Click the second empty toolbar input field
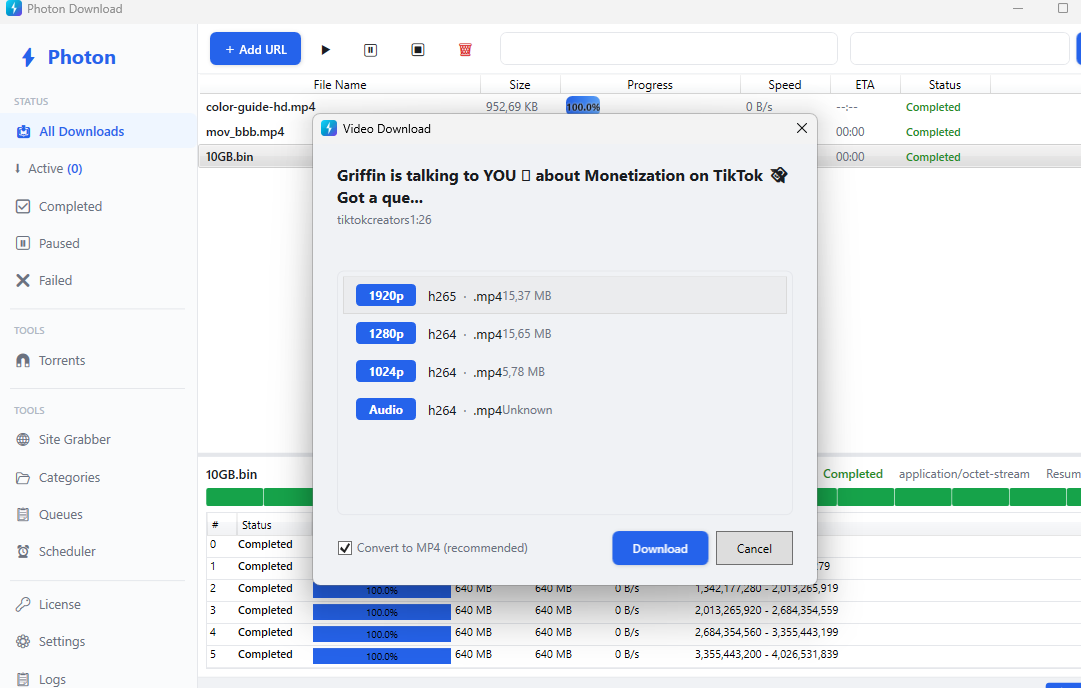Screen dimensions: 1081x688 coord(959,49)
